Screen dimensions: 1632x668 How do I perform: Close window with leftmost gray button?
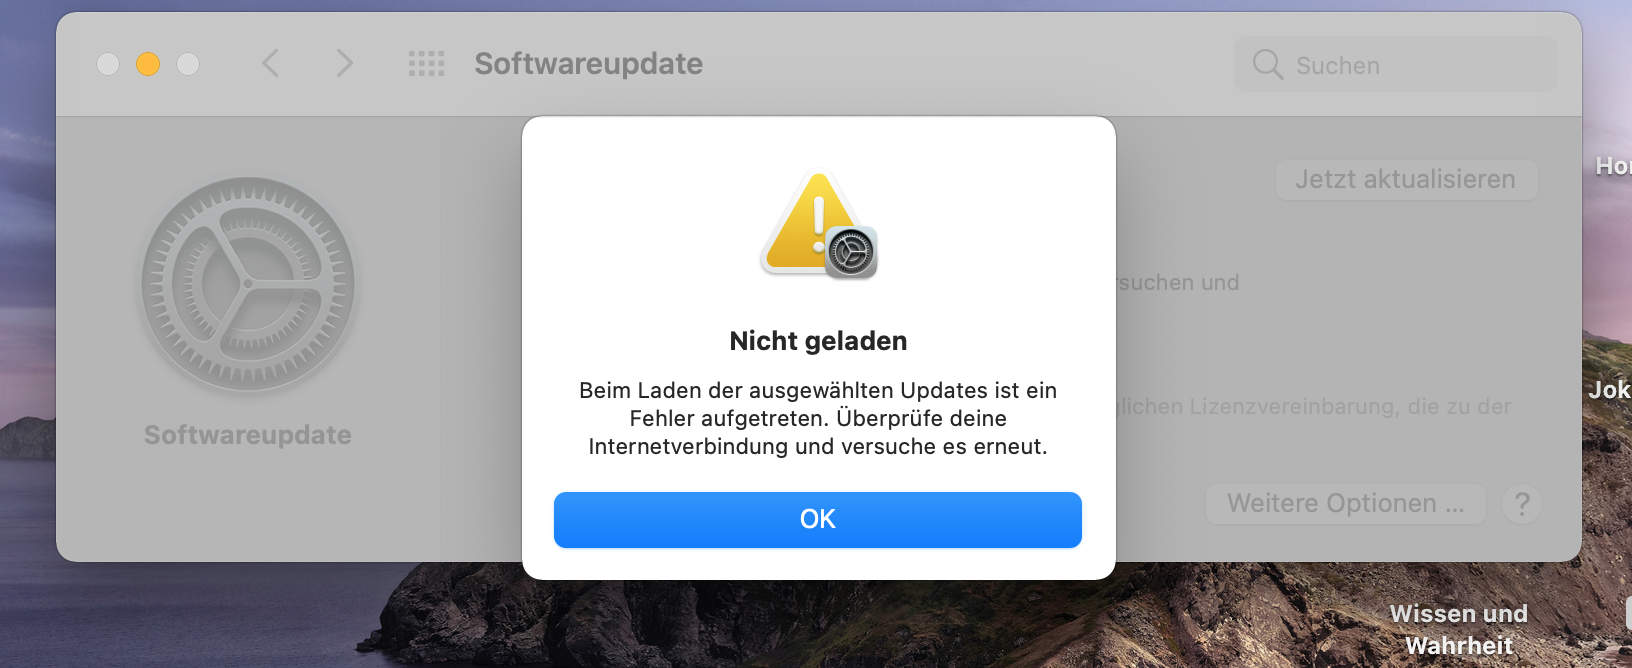pyautogui.click(x=108, y=64)
